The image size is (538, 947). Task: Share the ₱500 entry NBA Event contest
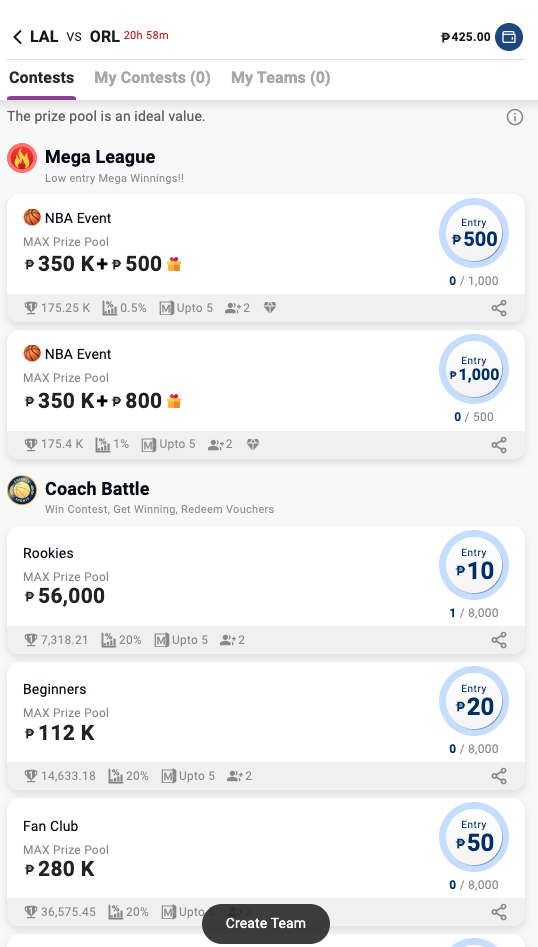tap(499, 308)
